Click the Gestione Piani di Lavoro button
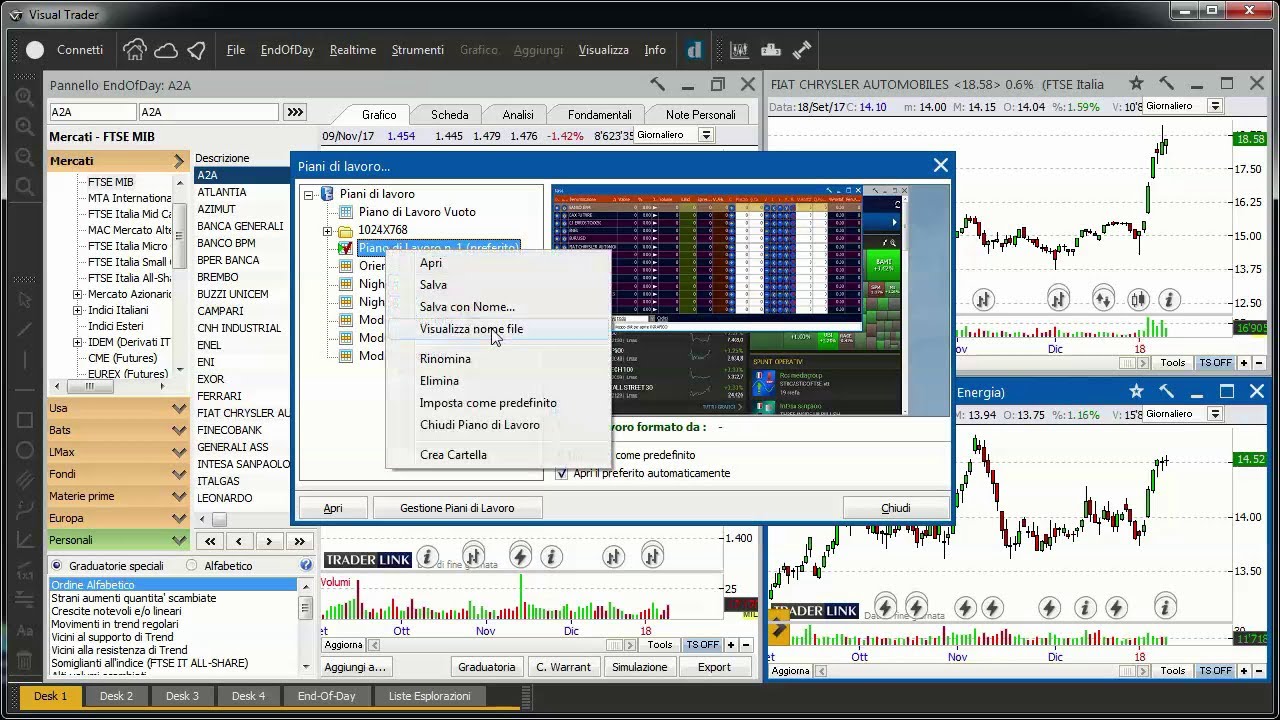 point(457,508)
